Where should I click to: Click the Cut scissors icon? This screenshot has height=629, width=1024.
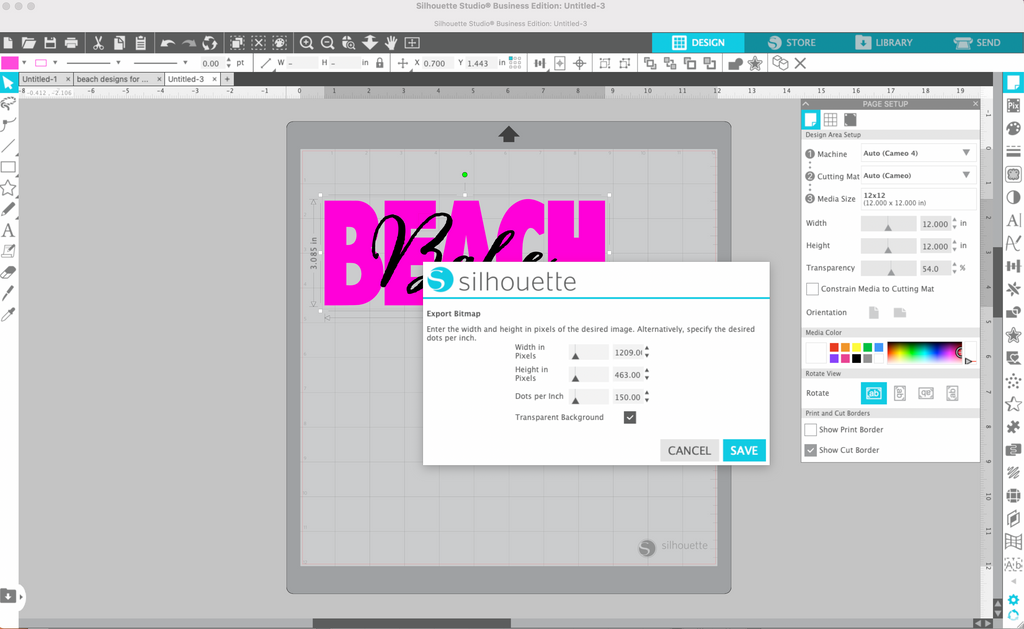pos(98,43)
